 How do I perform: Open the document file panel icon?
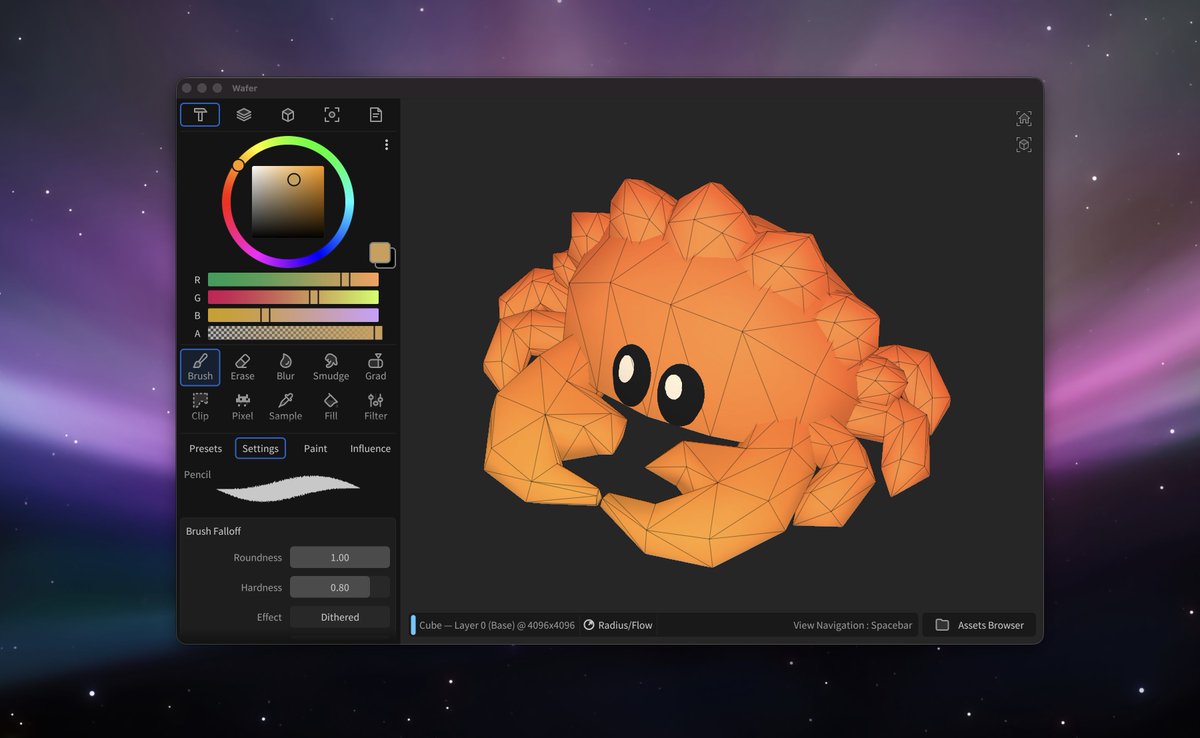coord(376,115)
